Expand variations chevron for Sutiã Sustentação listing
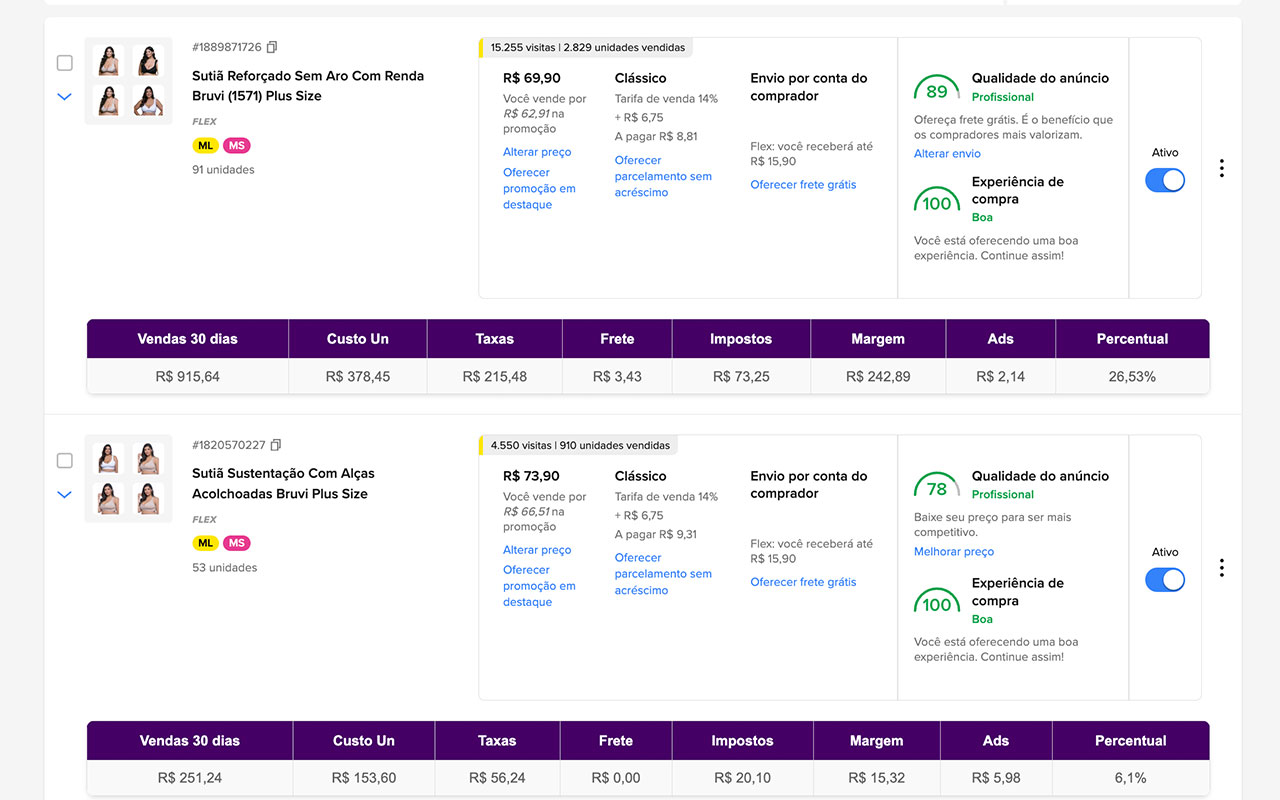Screen dimensions: 1280x800 coord(65,495)
